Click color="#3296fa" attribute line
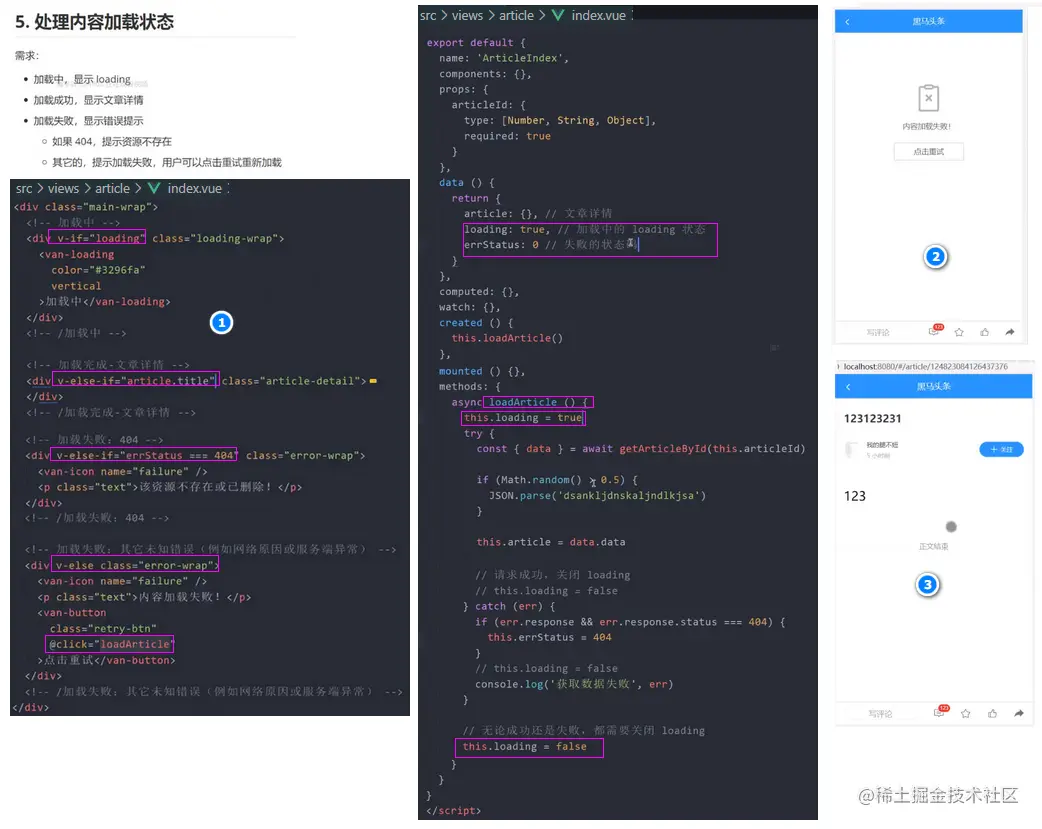This screenshot has width=1042, height=829. click(x=98, y=270)
